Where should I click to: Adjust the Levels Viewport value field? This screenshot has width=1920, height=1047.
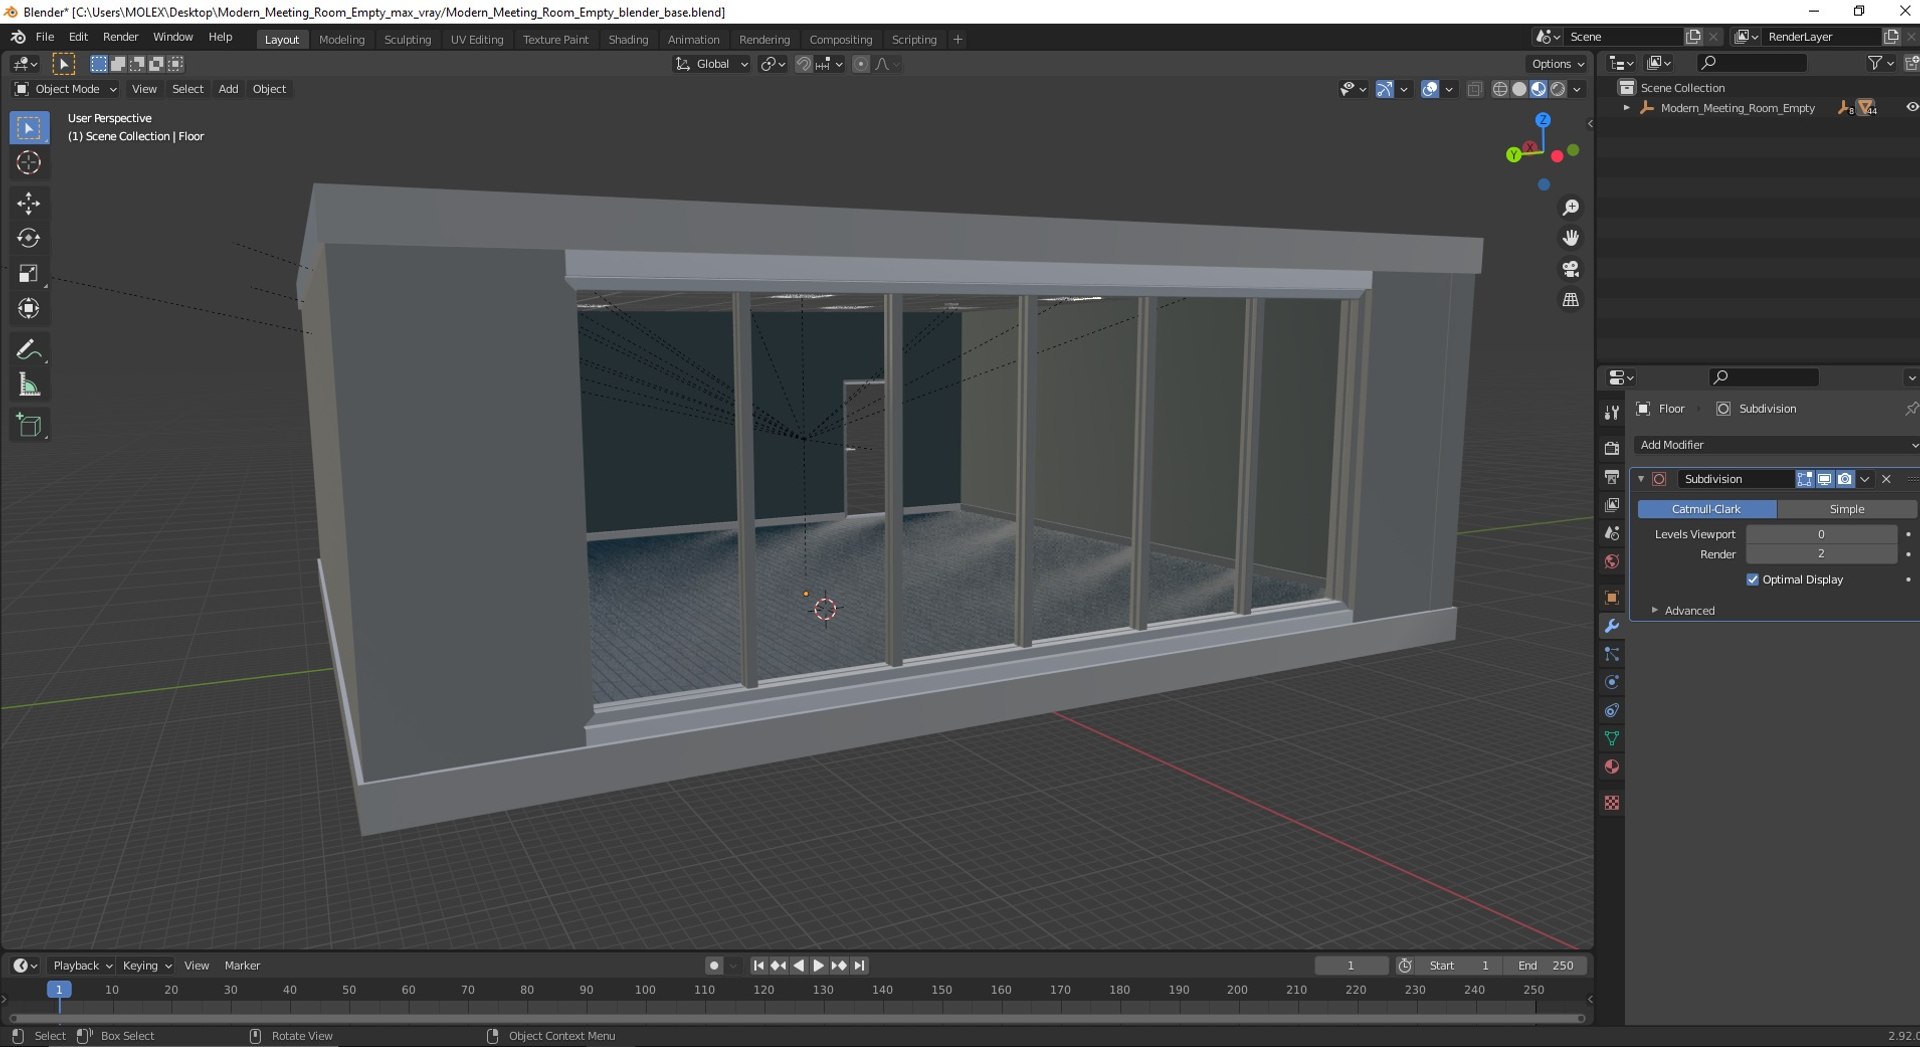pos(1821,534)
